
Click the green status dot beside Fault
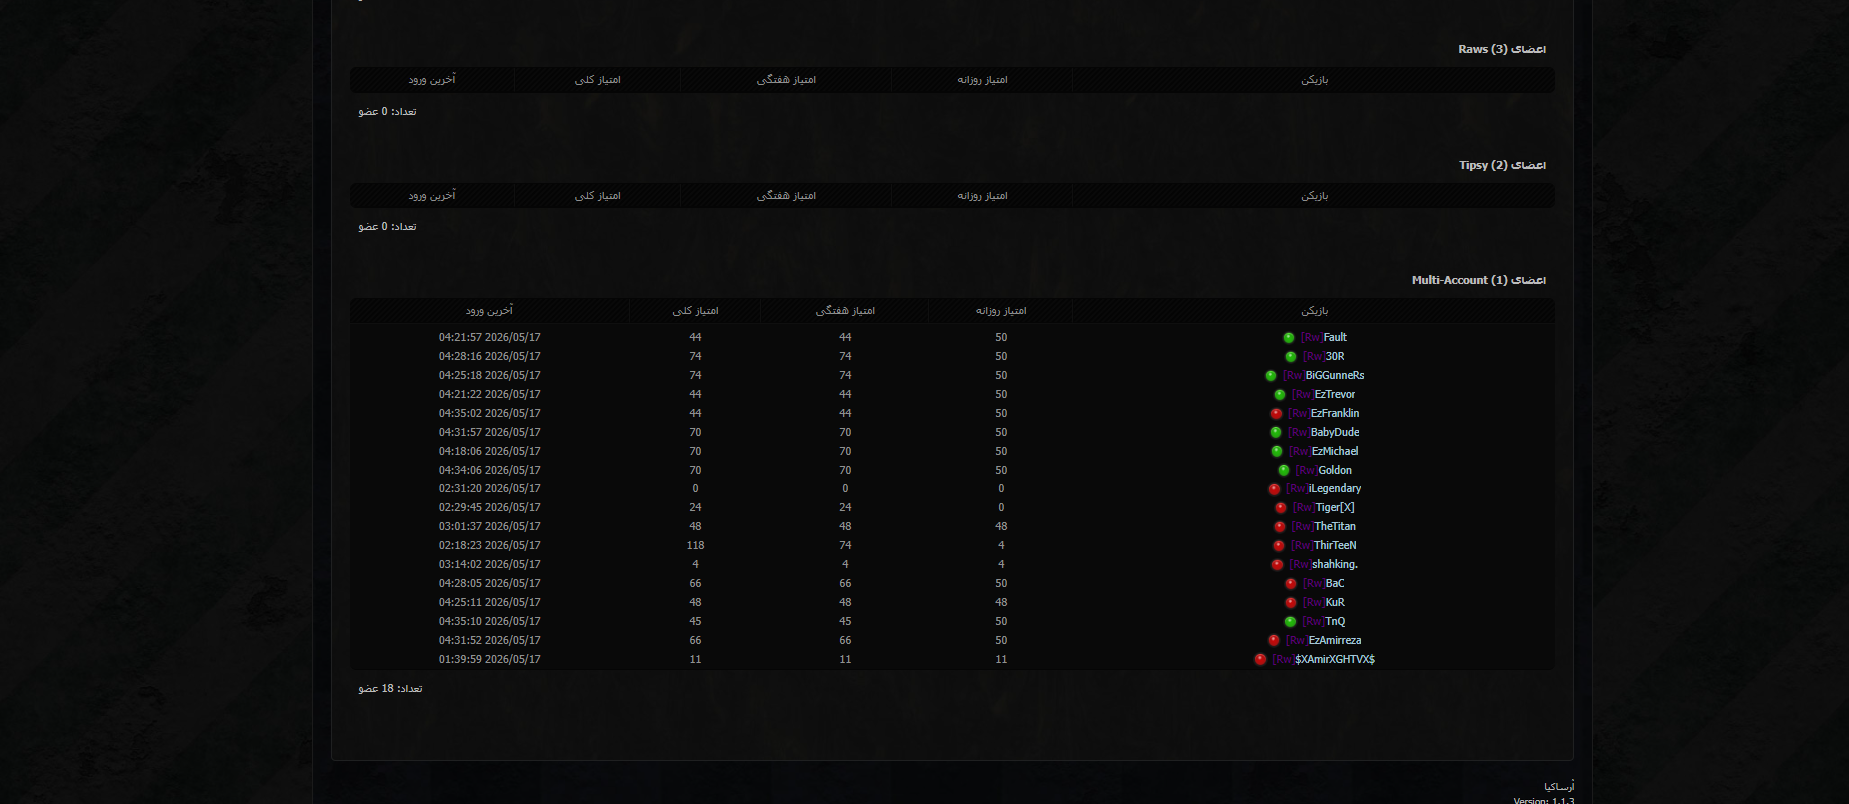(1289, 338)
